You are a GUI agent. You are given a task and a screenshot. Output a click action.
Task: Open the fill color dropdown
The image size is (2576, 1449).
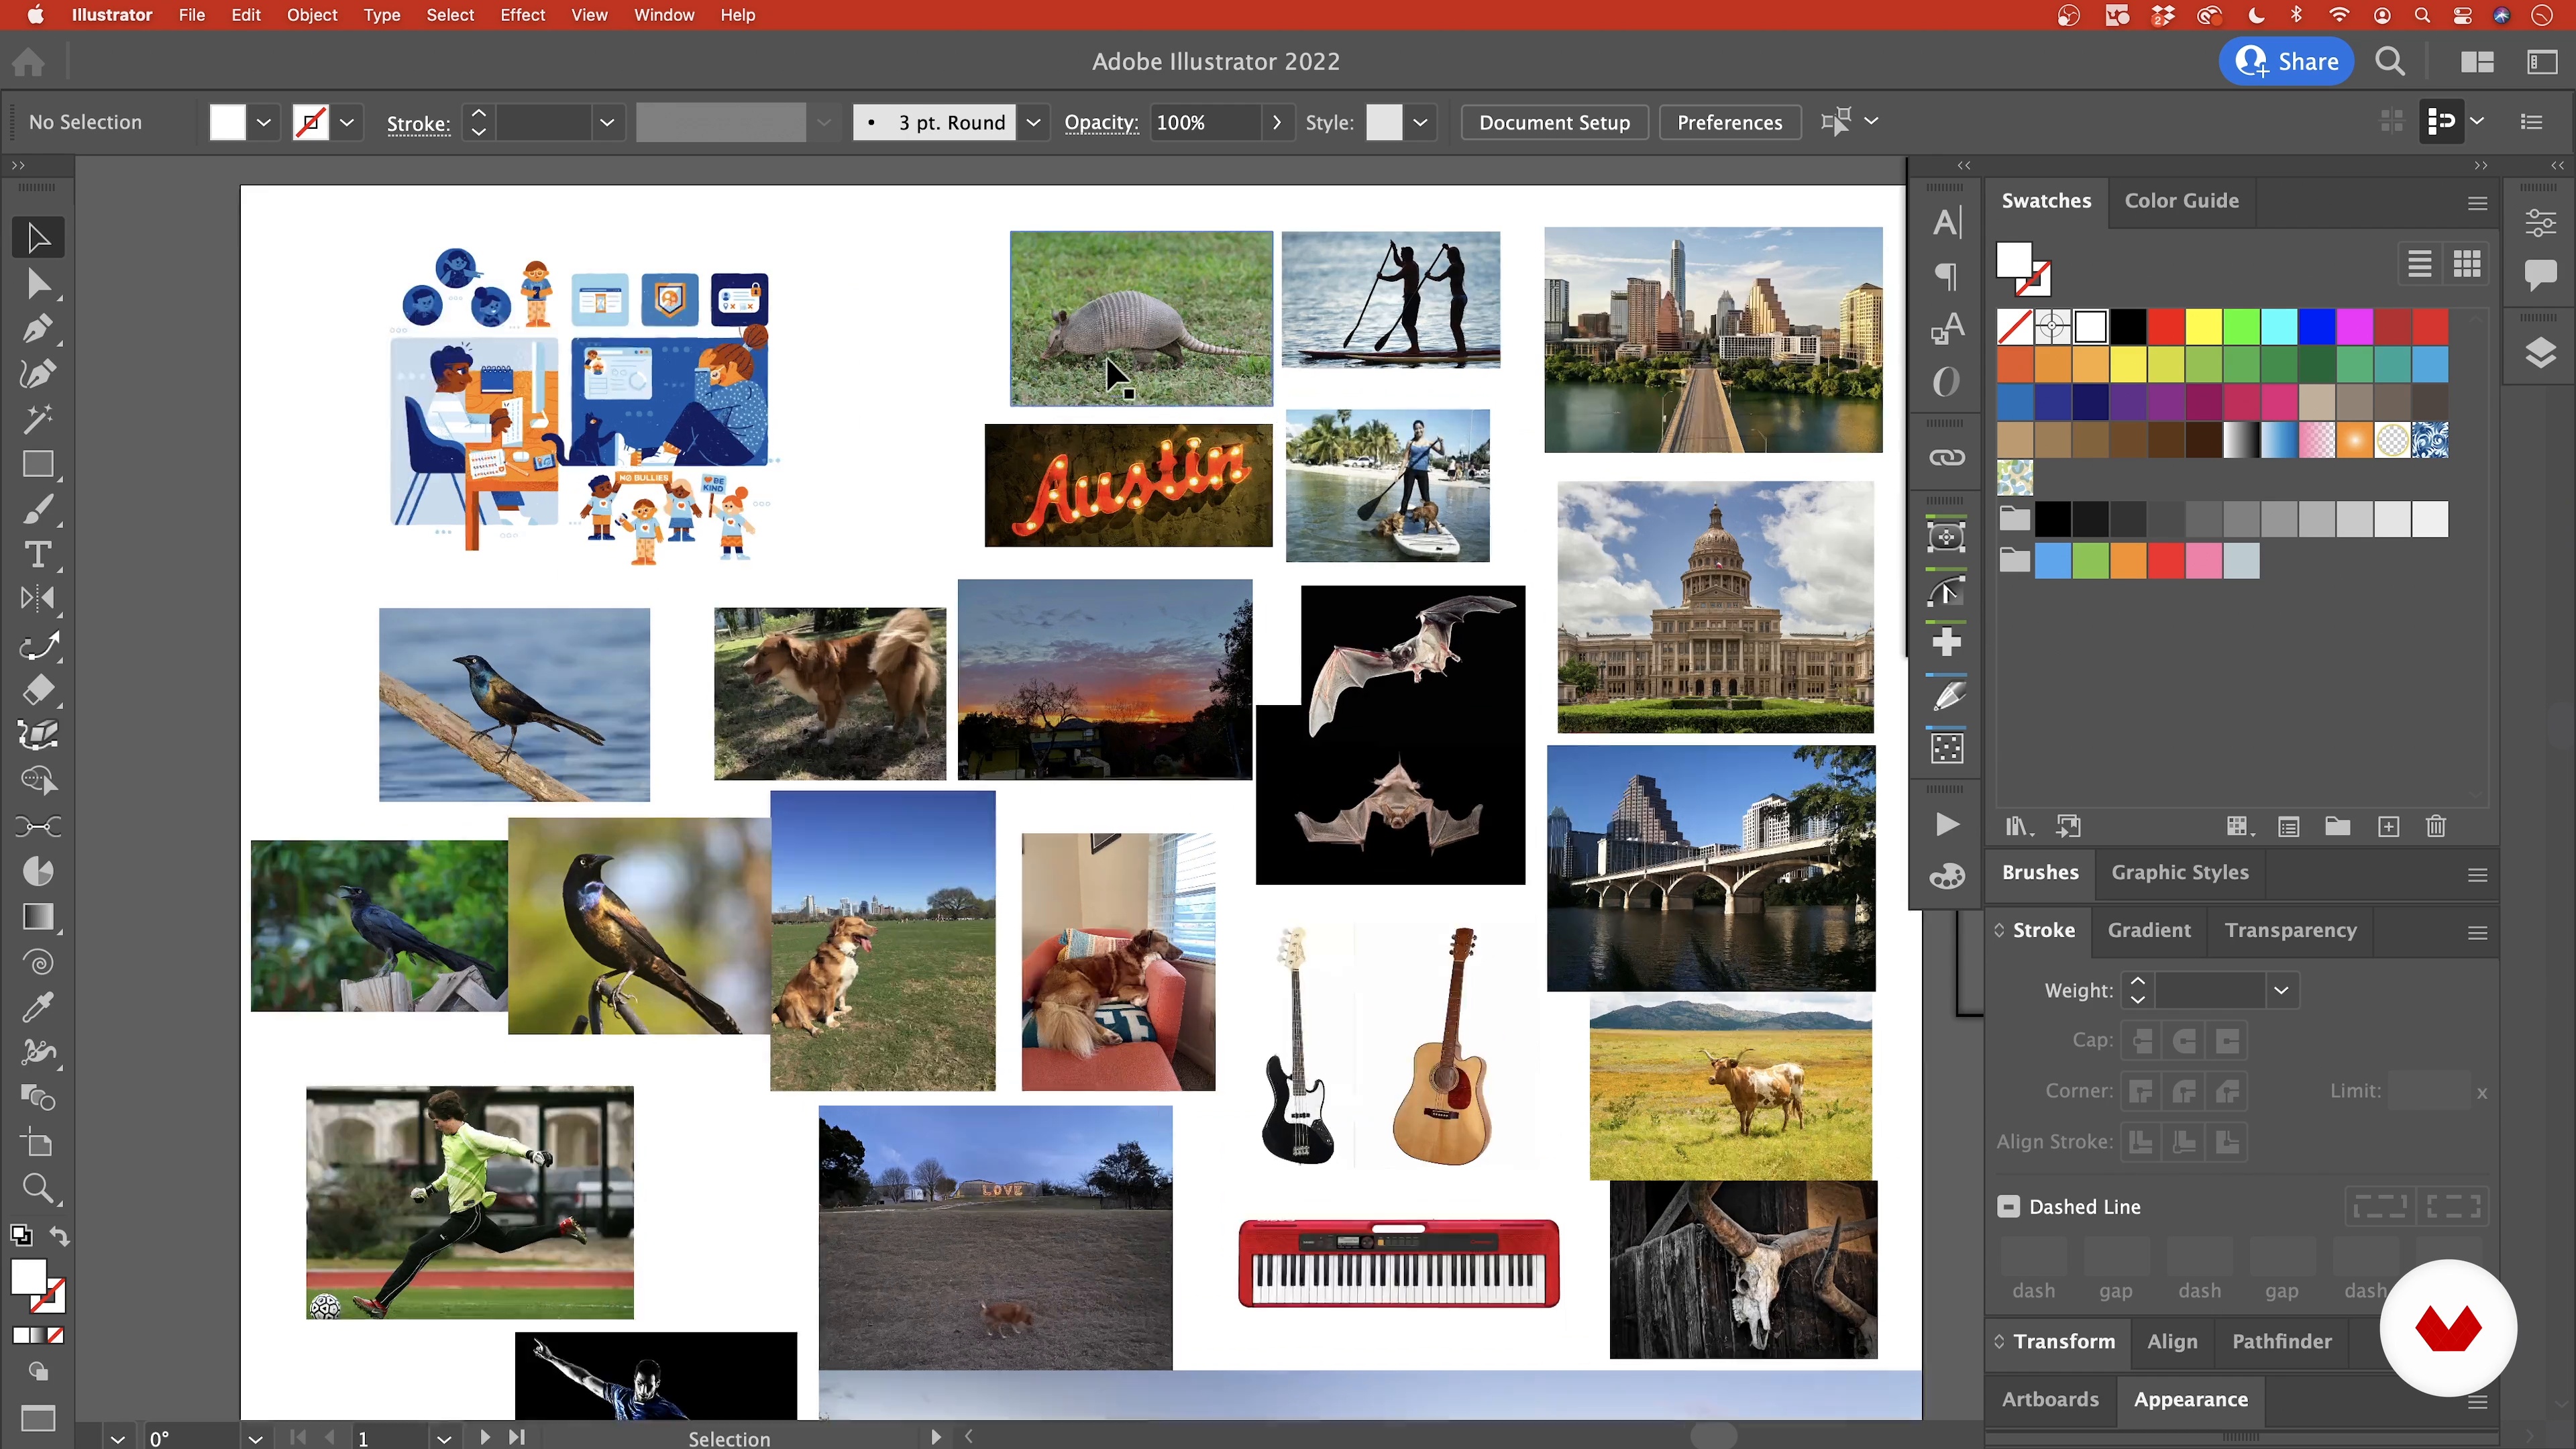[x=263, y=122]
